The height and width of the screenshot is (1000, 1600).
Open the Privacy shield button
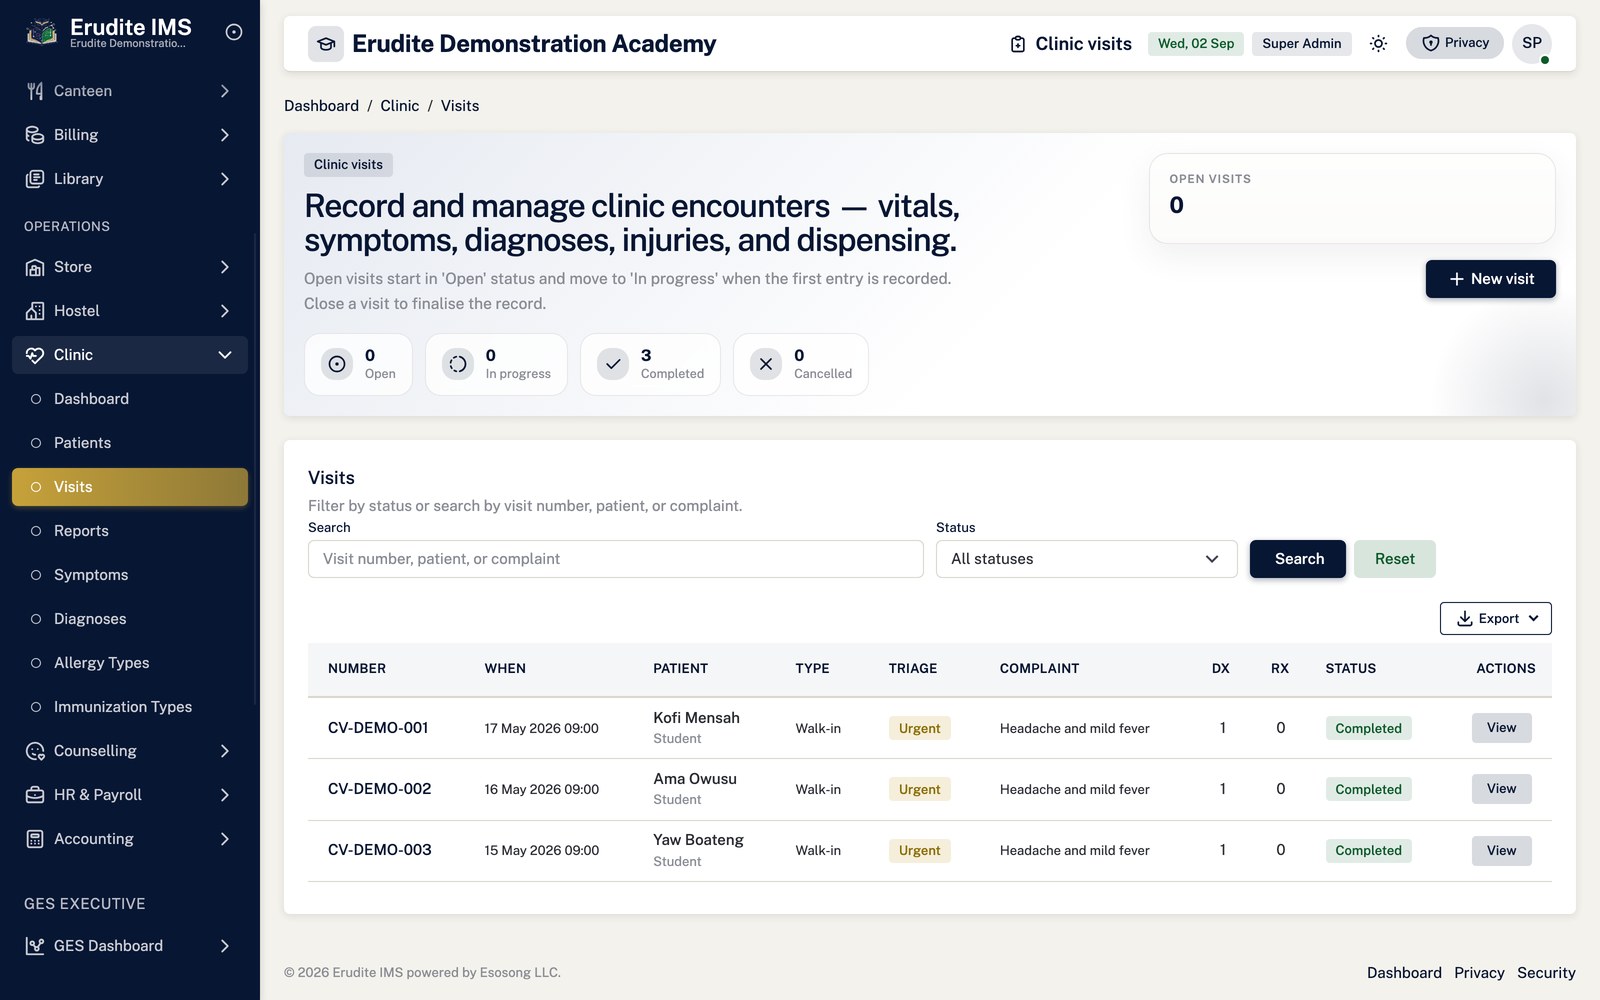1454,43
